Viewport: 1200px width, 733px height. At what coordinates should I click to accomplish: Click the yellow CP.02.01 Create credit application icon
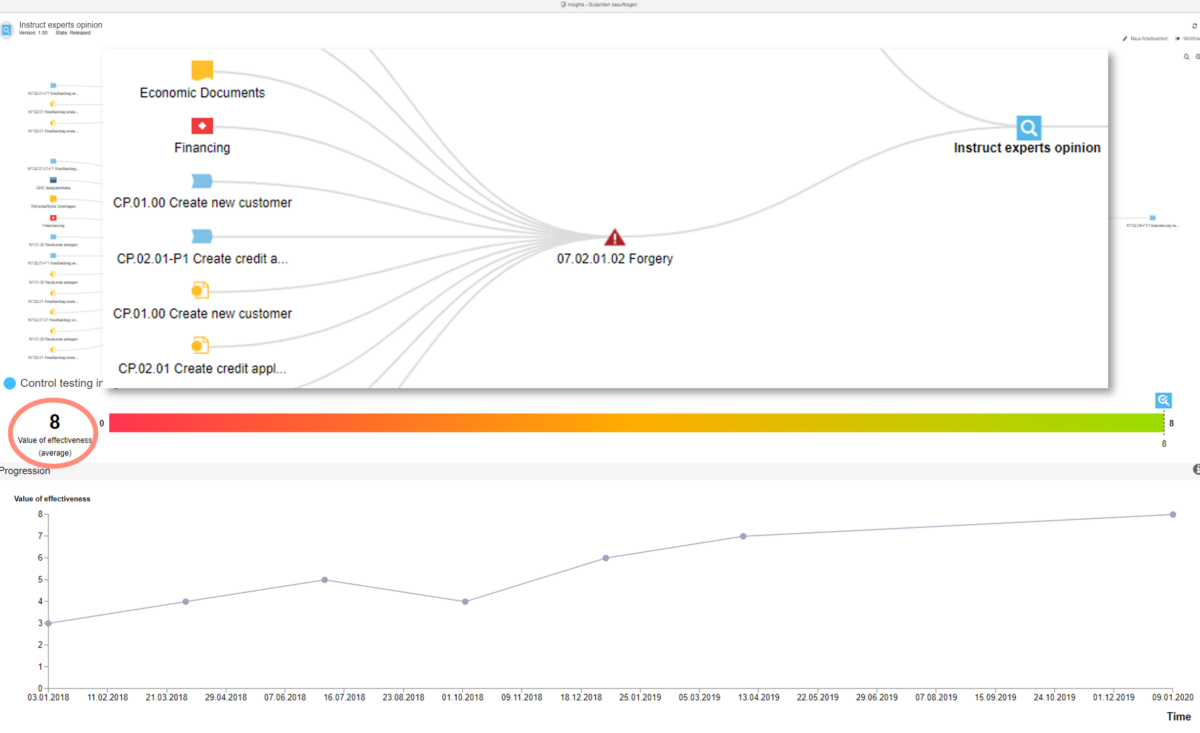[200, 346]
